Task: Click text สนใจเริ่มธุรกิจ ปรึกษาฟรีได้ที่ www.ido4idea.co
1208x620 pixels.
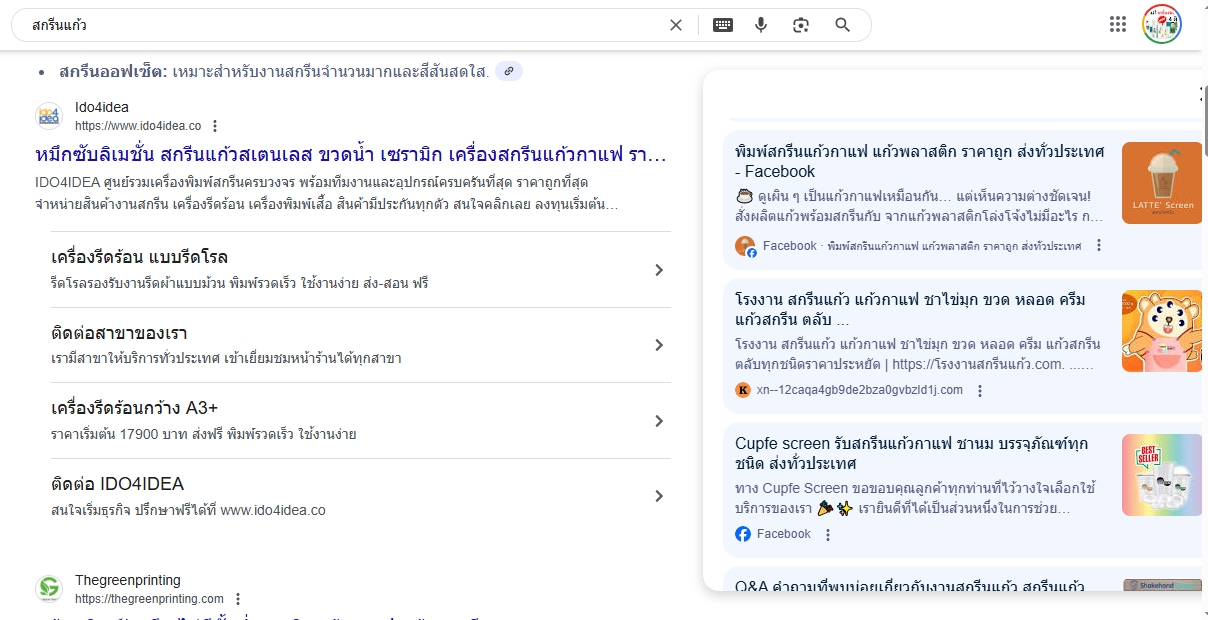Action: [188, 510]
